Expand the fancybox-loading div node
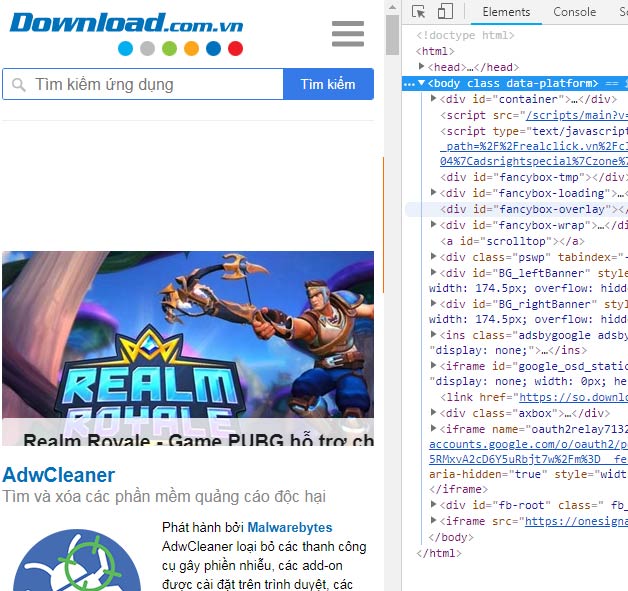The image size is (628, 591). click(x=433, y=192)
